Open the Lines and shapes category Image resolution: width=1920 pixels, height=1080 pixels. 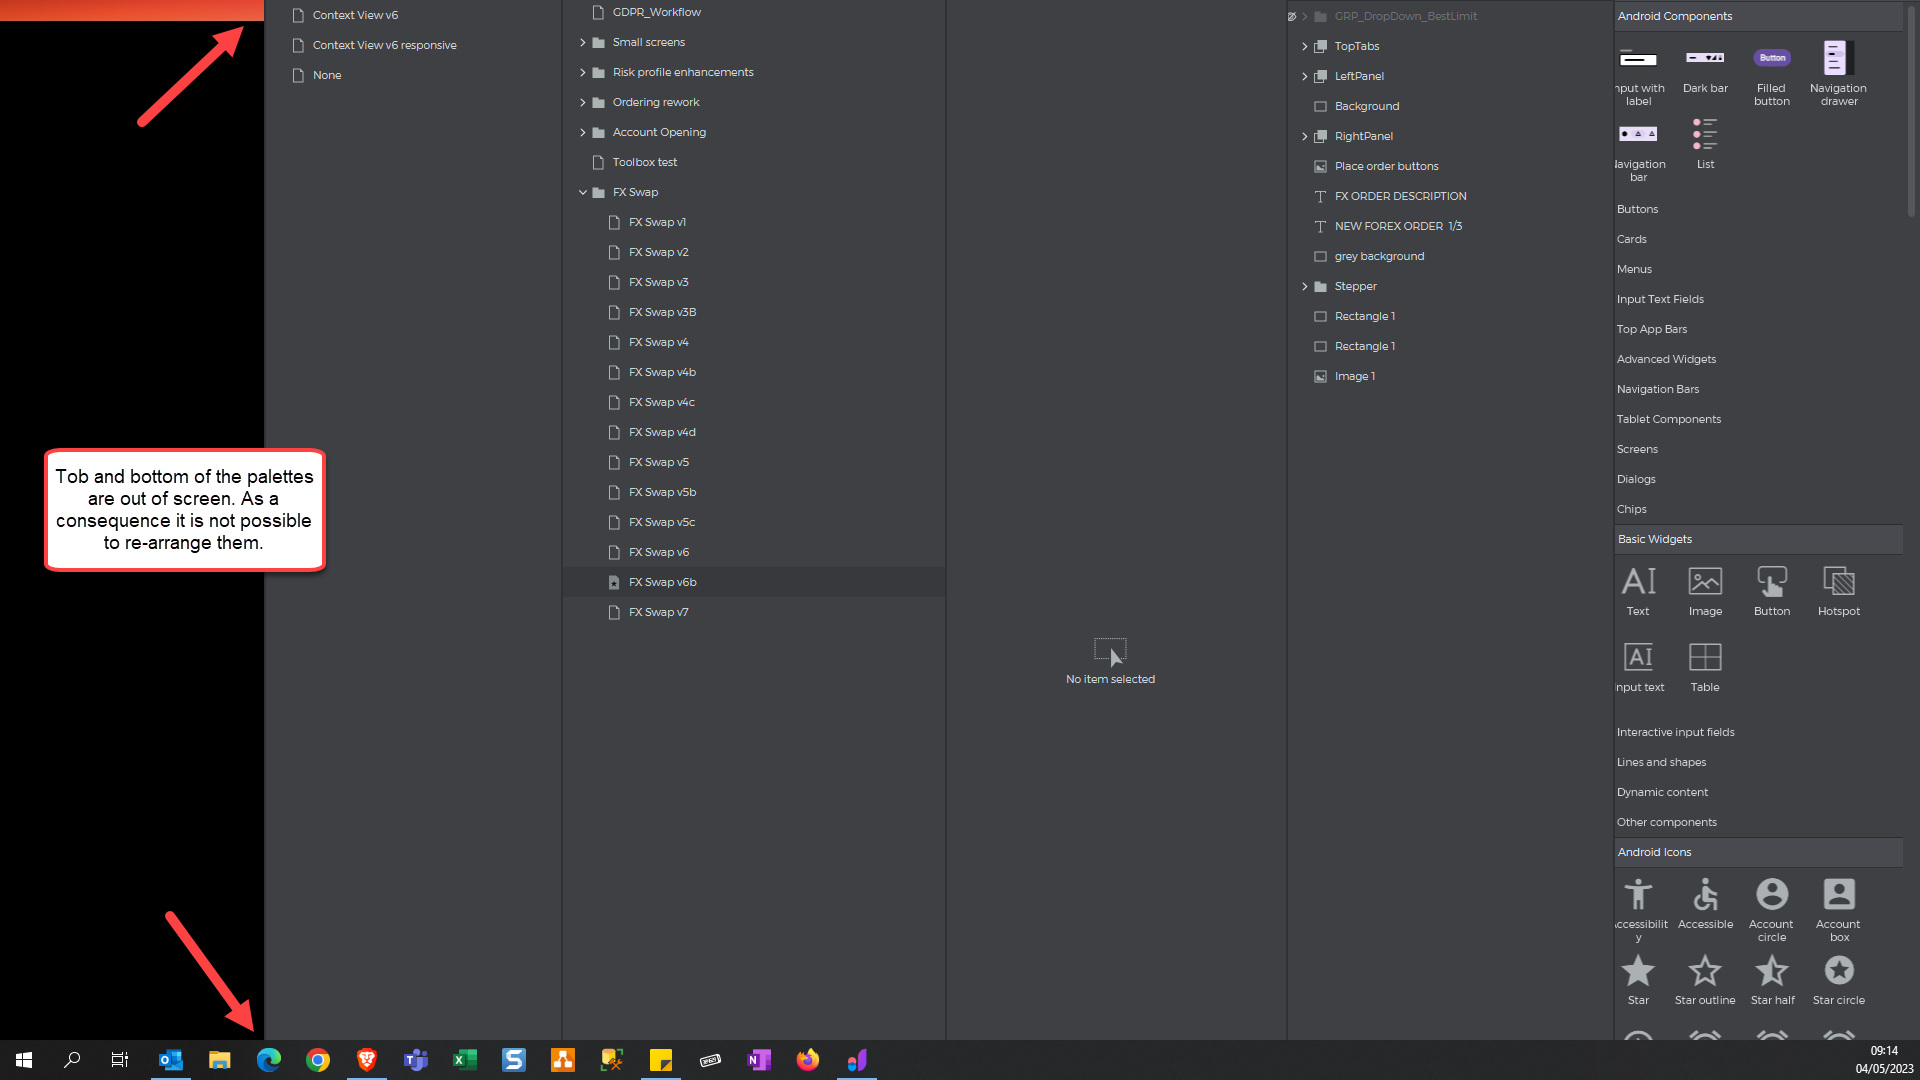point(1661,762)
